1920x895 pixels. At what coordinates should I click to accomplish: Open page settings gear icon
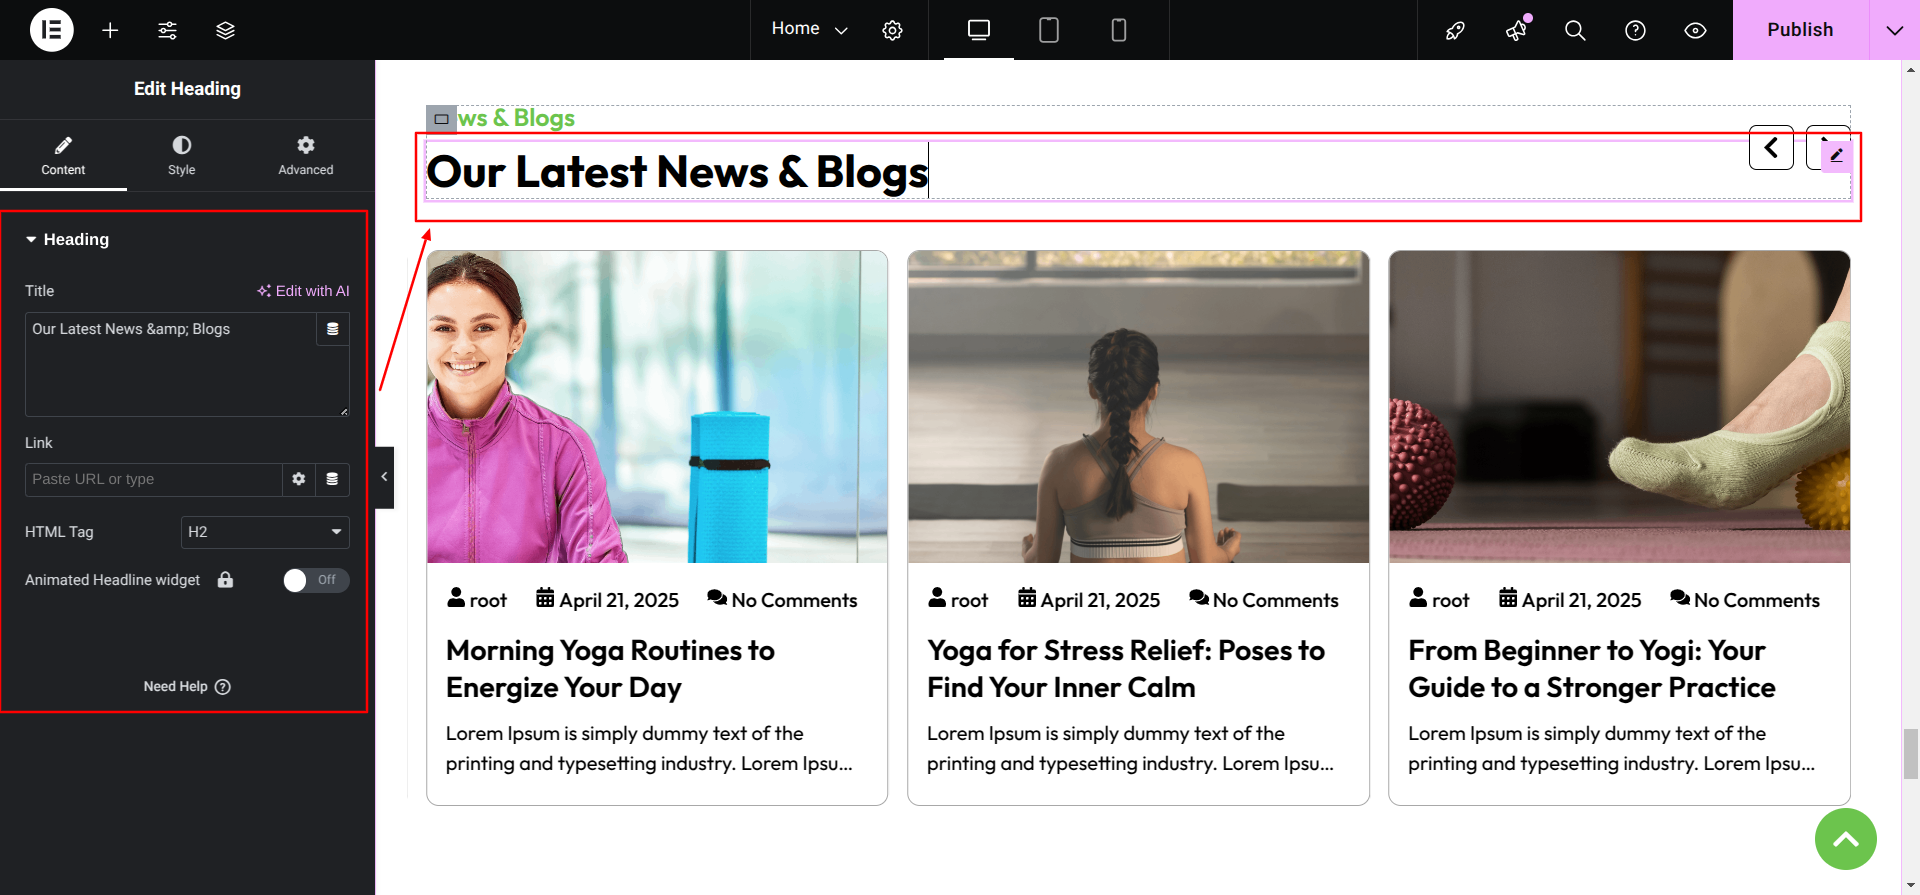(892, 30)
